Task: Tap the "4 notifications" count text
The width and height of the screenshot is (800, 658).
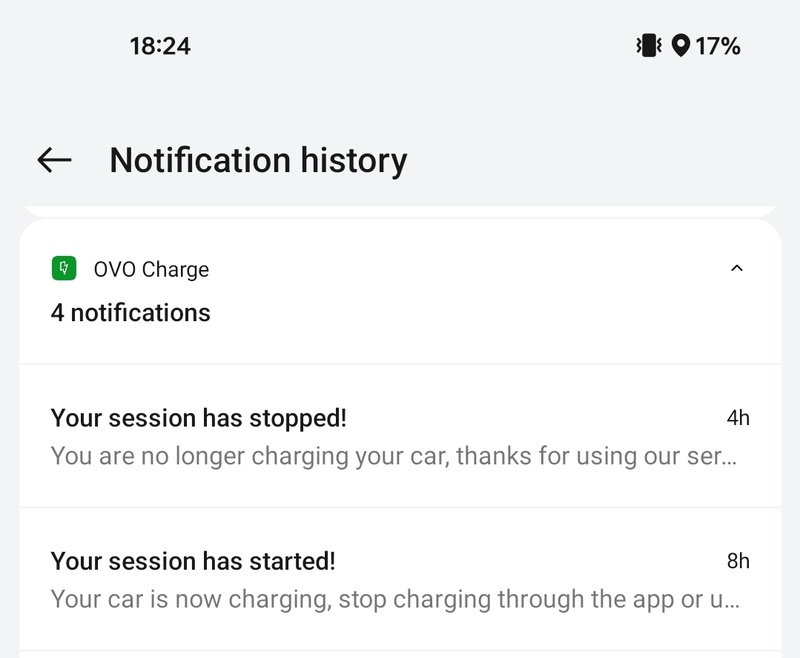Action: tap(131, 313)
